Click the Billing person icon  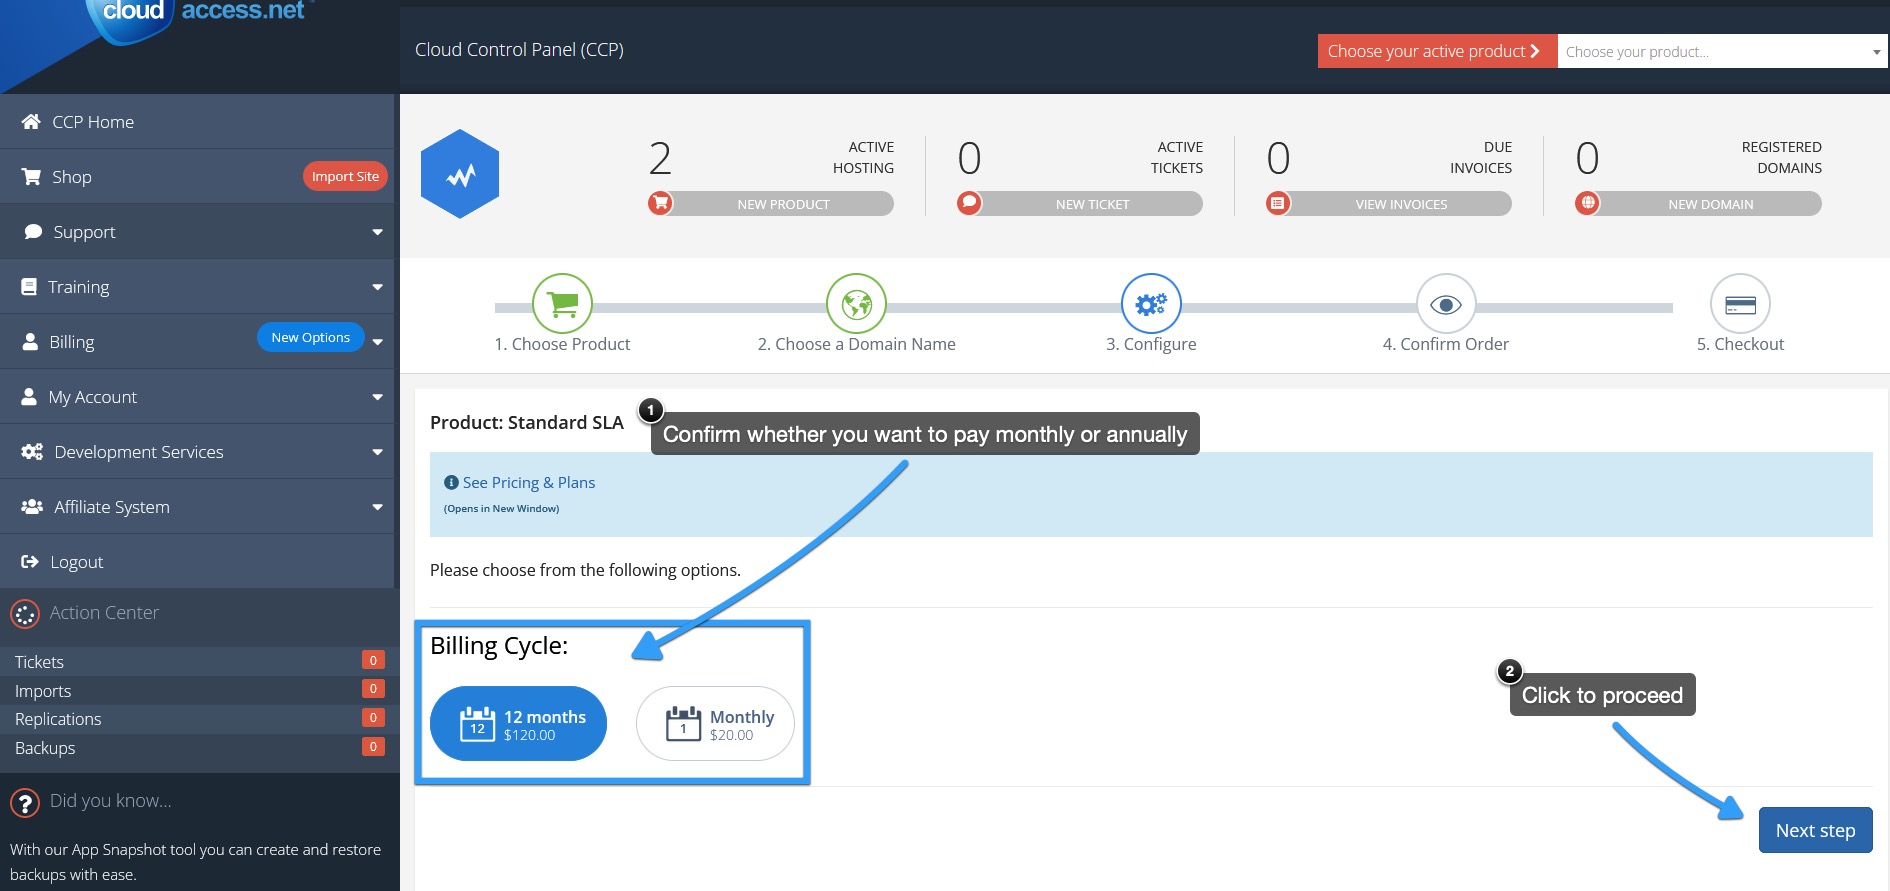tap(30, 341)
